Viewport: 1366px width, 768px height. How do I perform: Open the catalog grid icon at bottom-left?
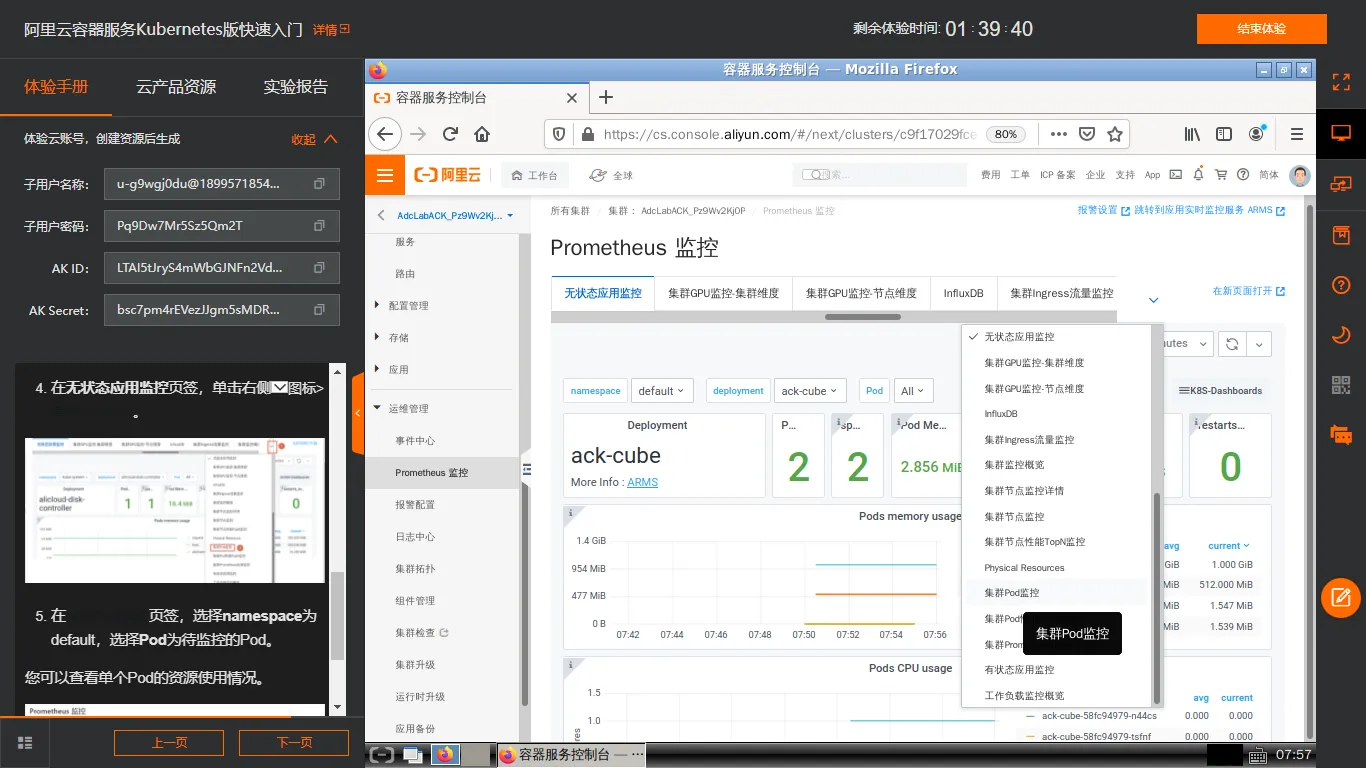(26, 742)
